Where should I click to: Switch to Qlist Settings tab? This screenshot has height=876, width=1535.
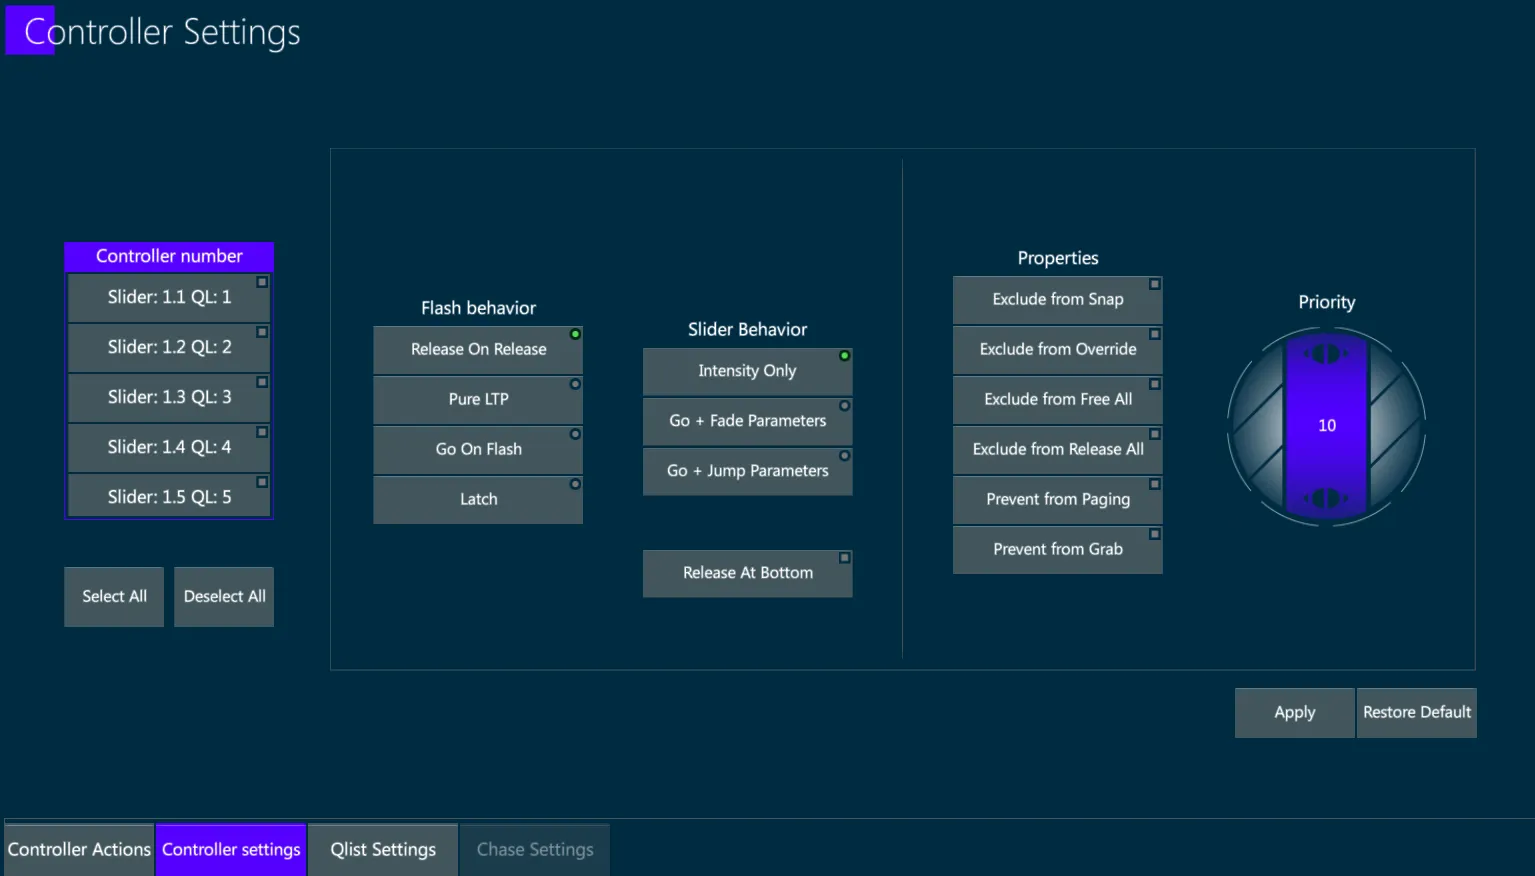click(x=383, y=849)
